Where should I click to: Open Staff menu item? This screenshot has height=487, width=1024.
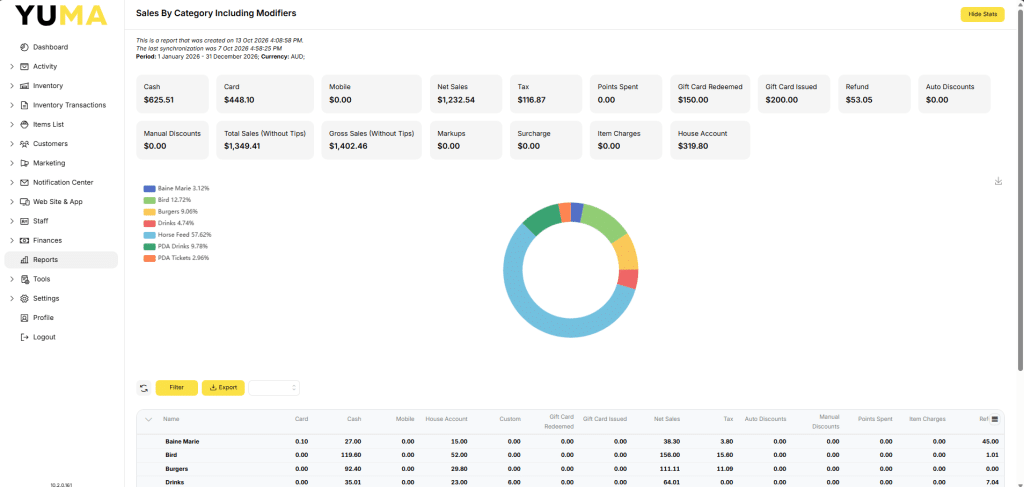pos(61,221)
